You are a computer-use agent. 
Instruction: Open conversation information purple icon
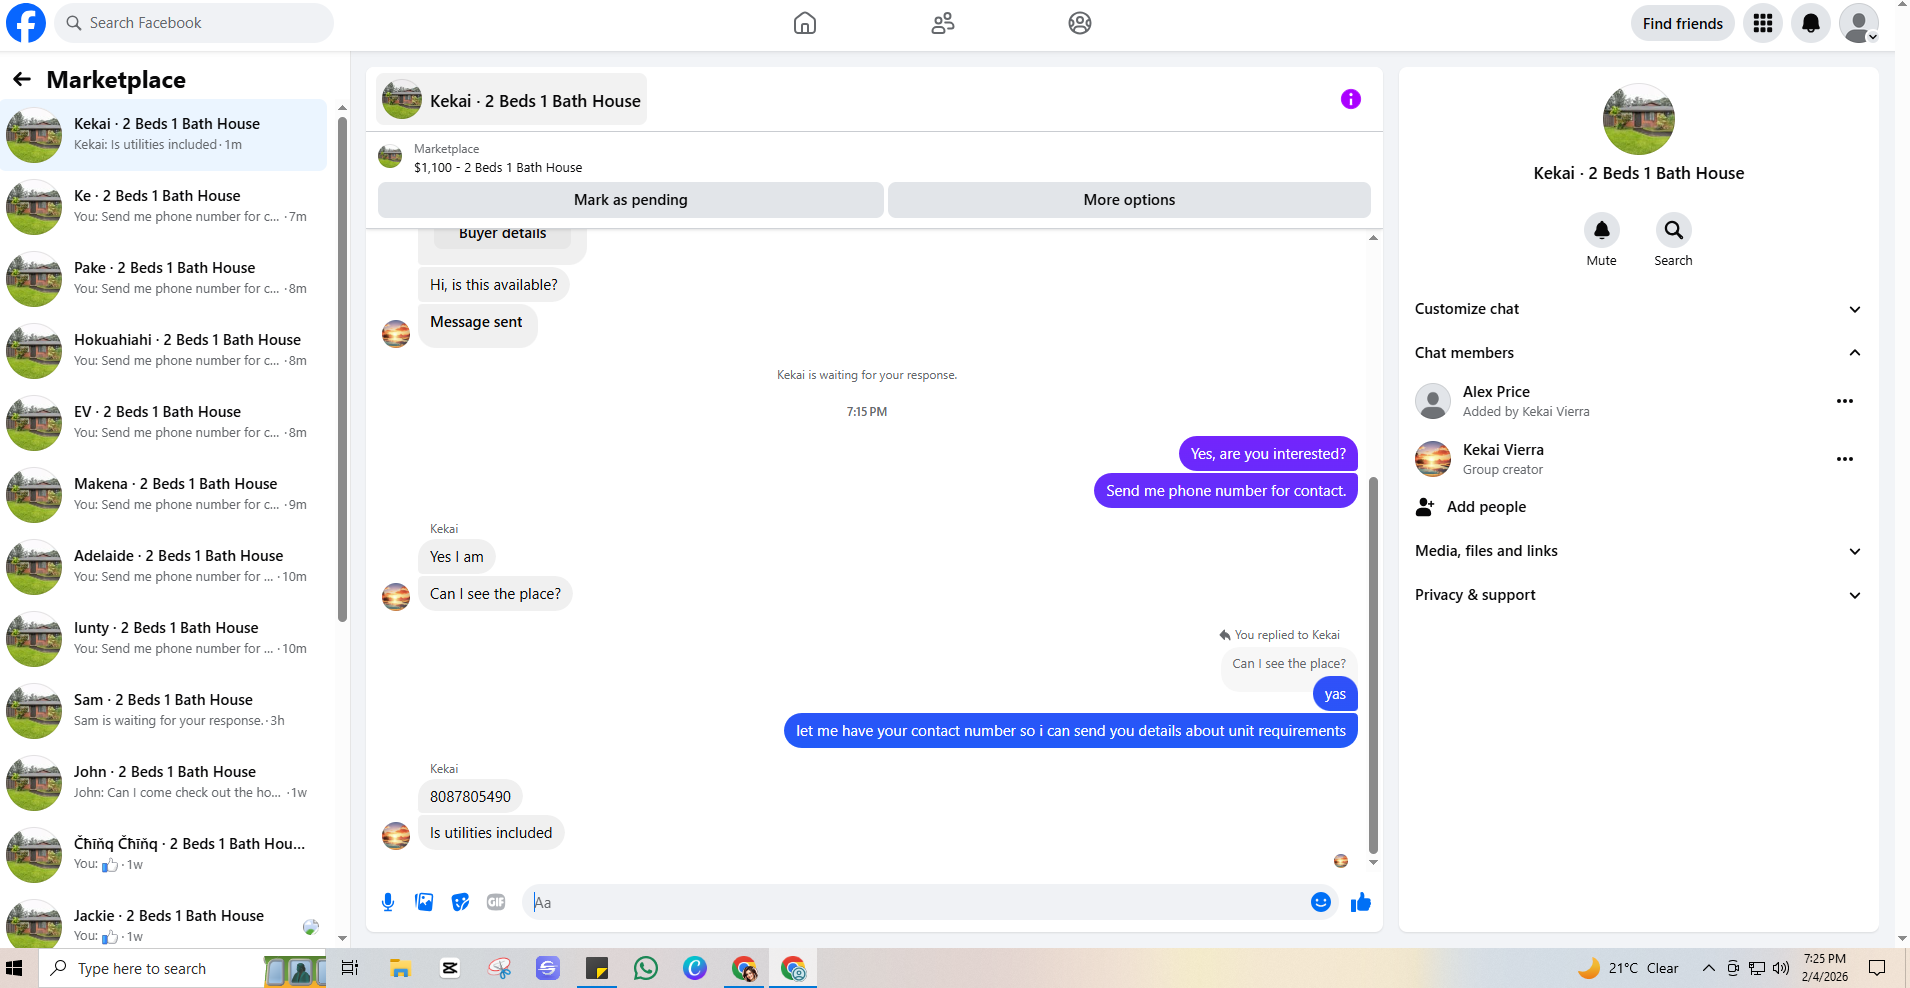[1351, 99]
